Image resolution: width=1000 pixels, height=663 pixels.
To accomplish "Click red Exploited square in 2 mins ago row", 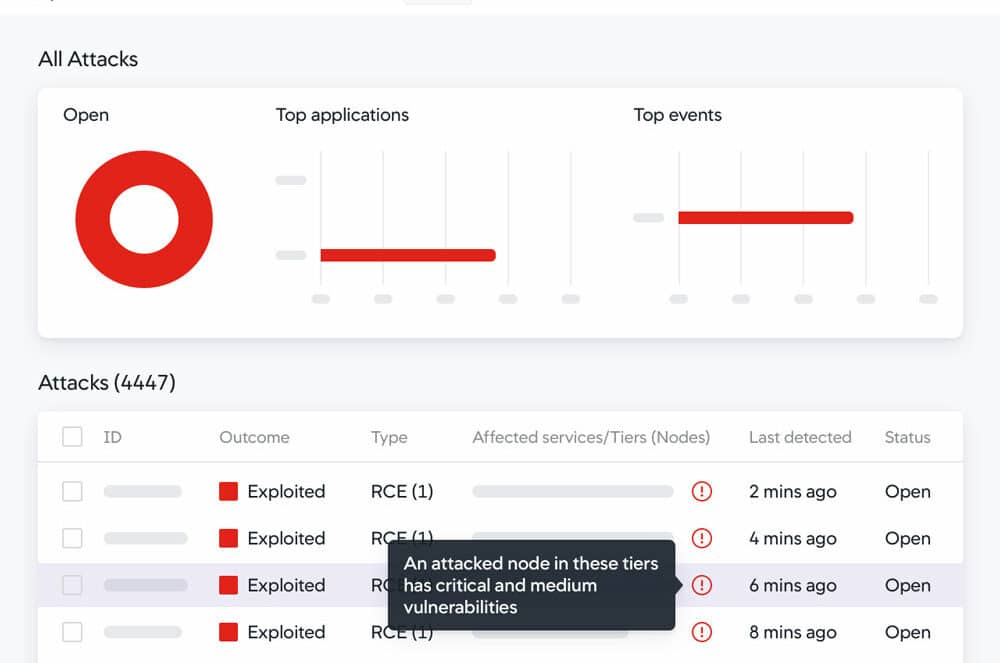I will (x=228, y=492).
